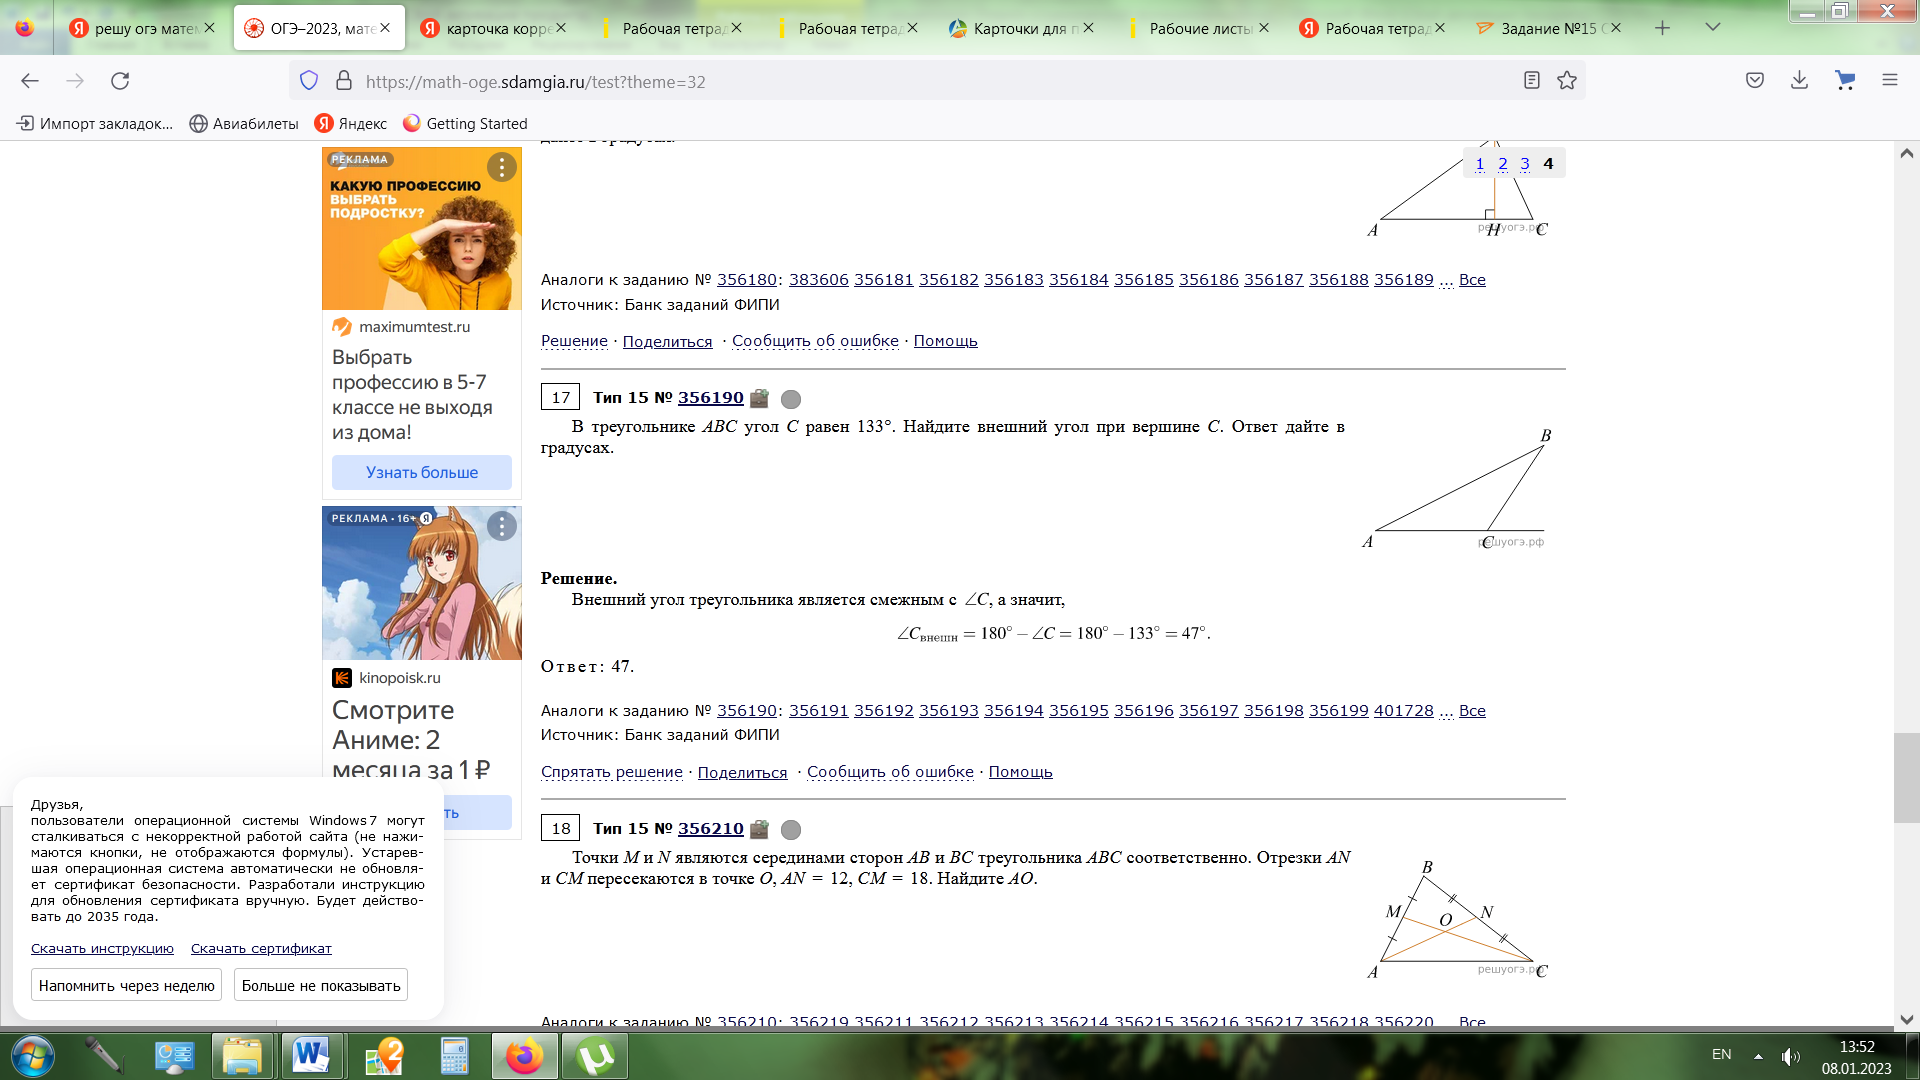
Task: Click the volume speaker tray icon
Action: point(1790,1056)
